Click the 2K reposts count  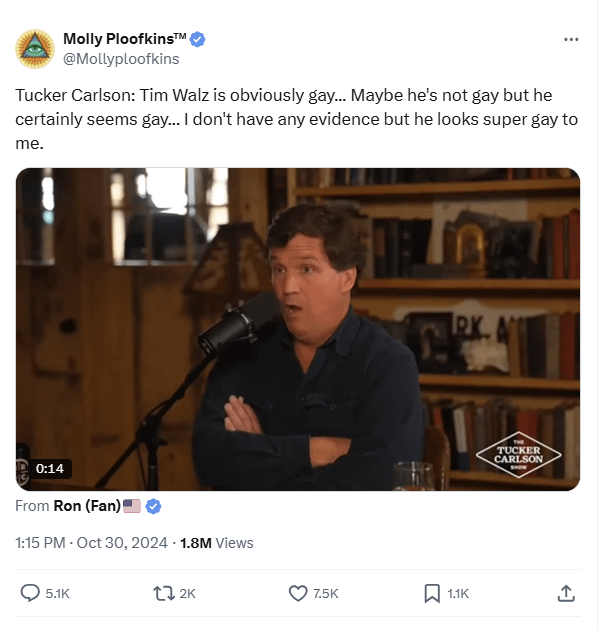click(187, 593)
